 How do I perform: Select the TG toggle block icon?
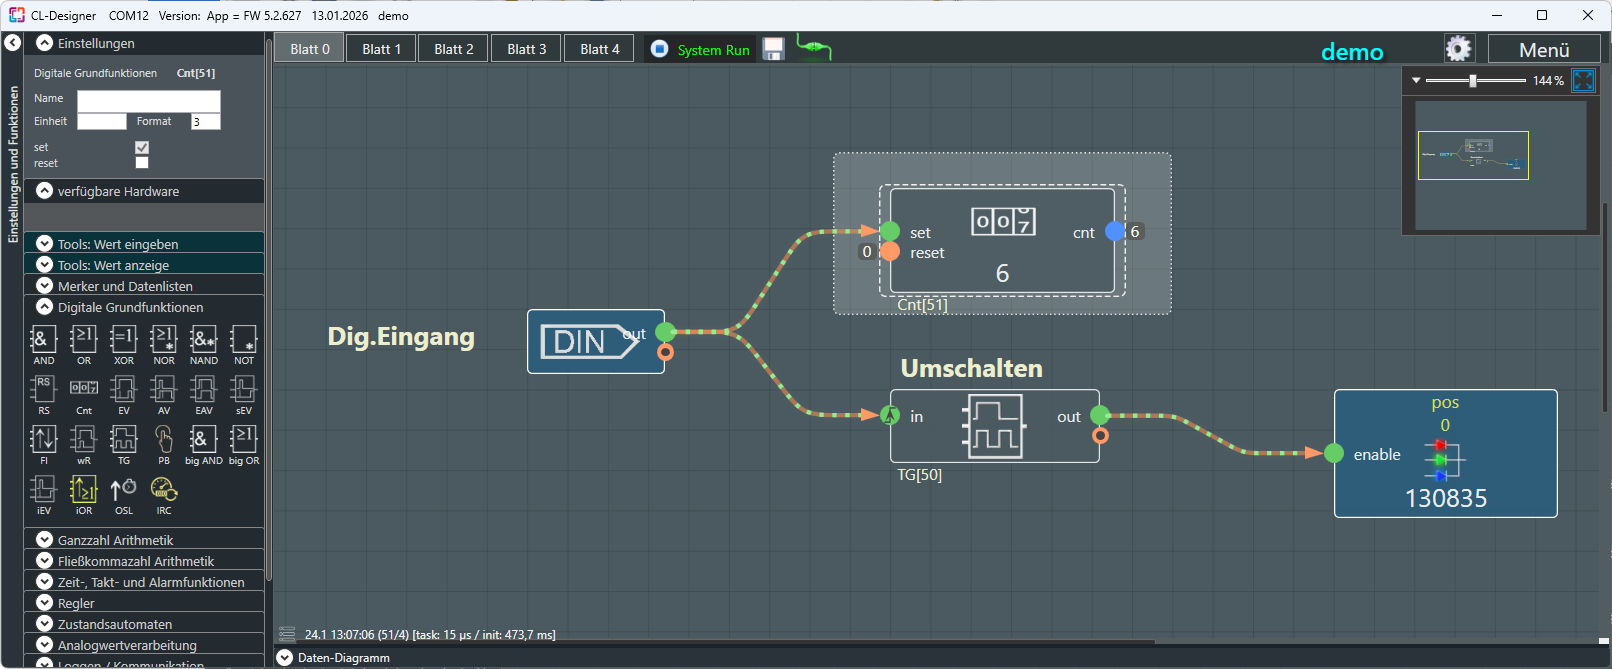pos(123,441)
